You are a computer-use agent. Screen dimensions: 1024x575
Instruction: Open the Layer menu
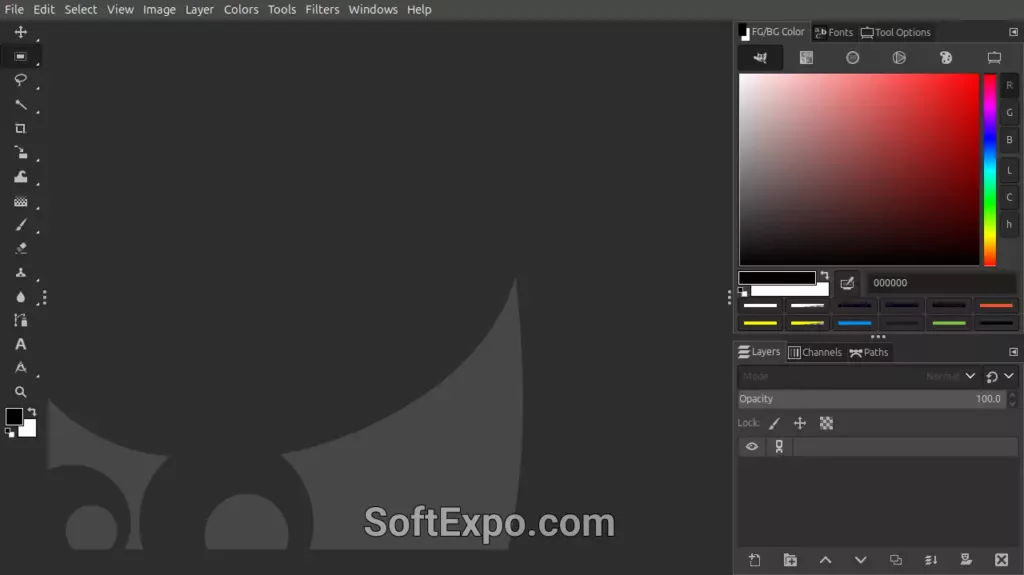pyautogui.click(x=199, y=9)
